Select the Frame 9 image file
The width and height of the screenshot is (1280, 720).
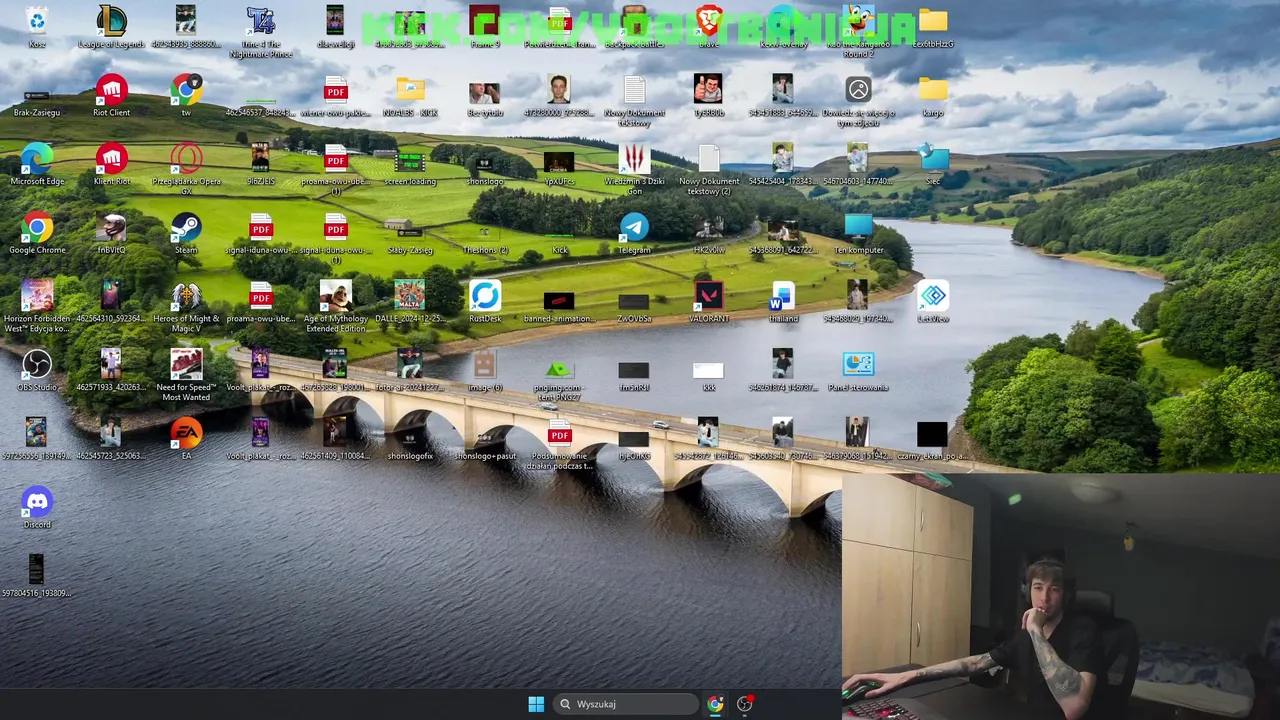coord(485,27)
